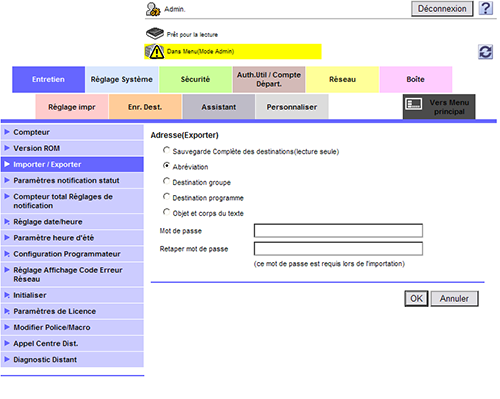The height and width of the screenshot is (399, 500).
Task: Click the 'Adresse(Exporter)' heading
Action: coord(184,135)
